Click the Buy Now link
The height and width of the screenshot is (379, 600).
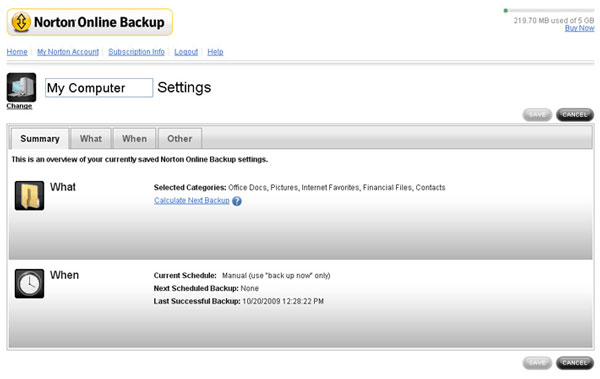(x=579, y=28)
